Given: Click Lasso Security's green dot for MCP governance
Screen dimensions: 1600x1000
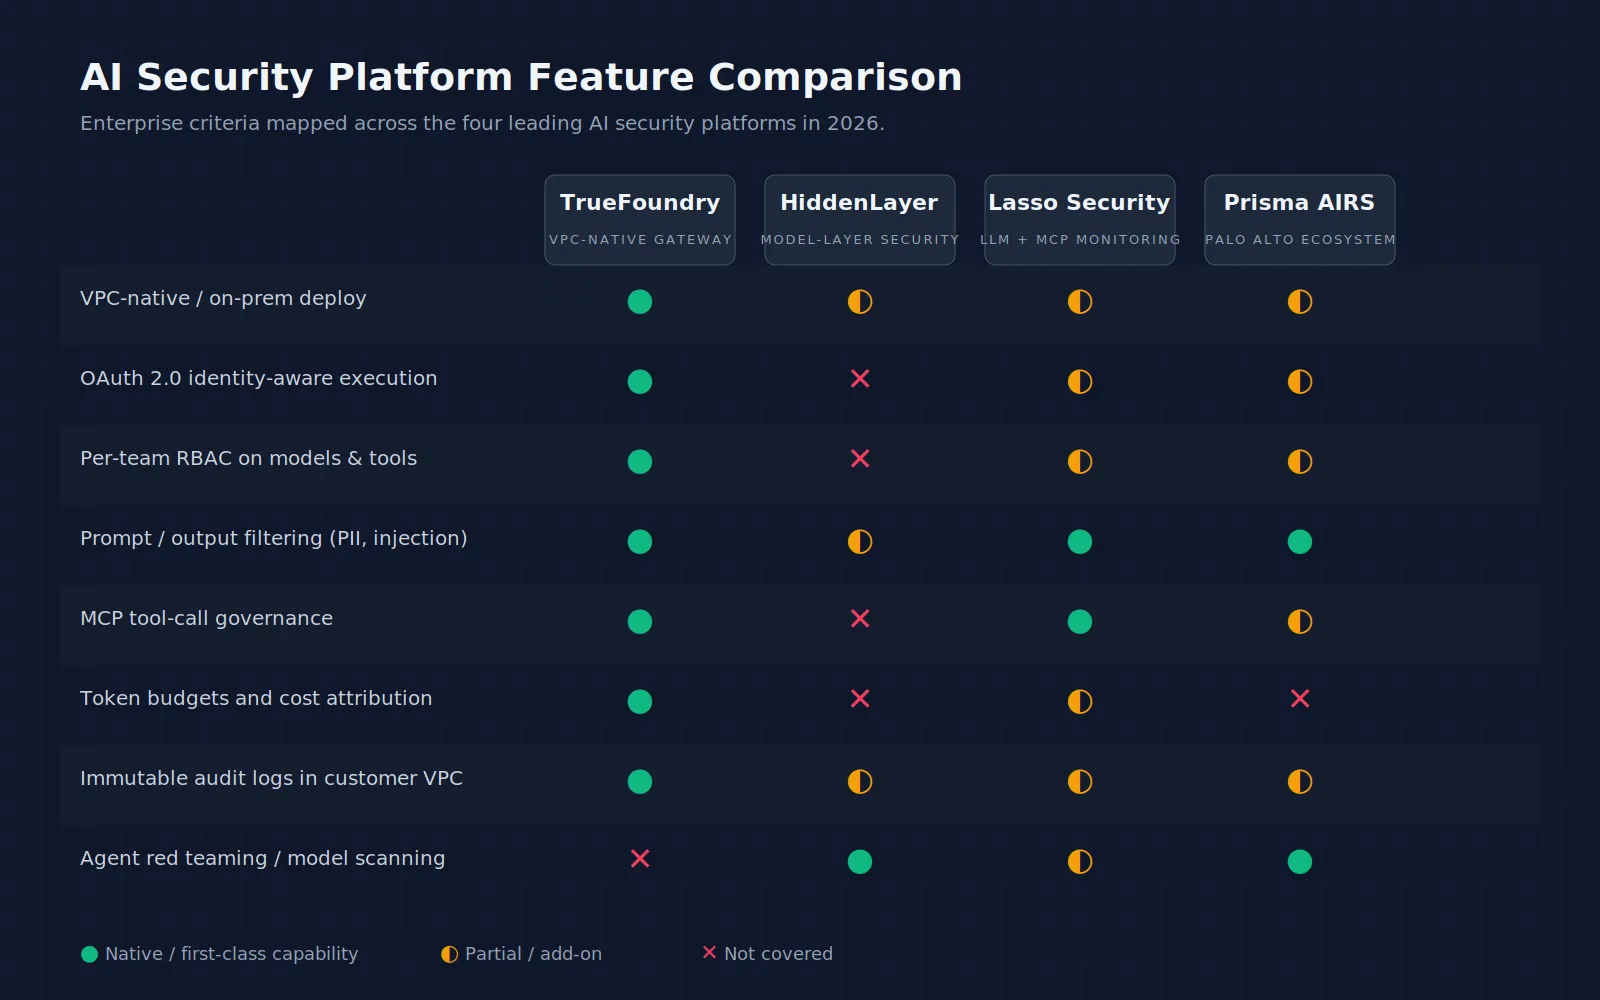Looking at the screenshot, I should pos(1080,621).
